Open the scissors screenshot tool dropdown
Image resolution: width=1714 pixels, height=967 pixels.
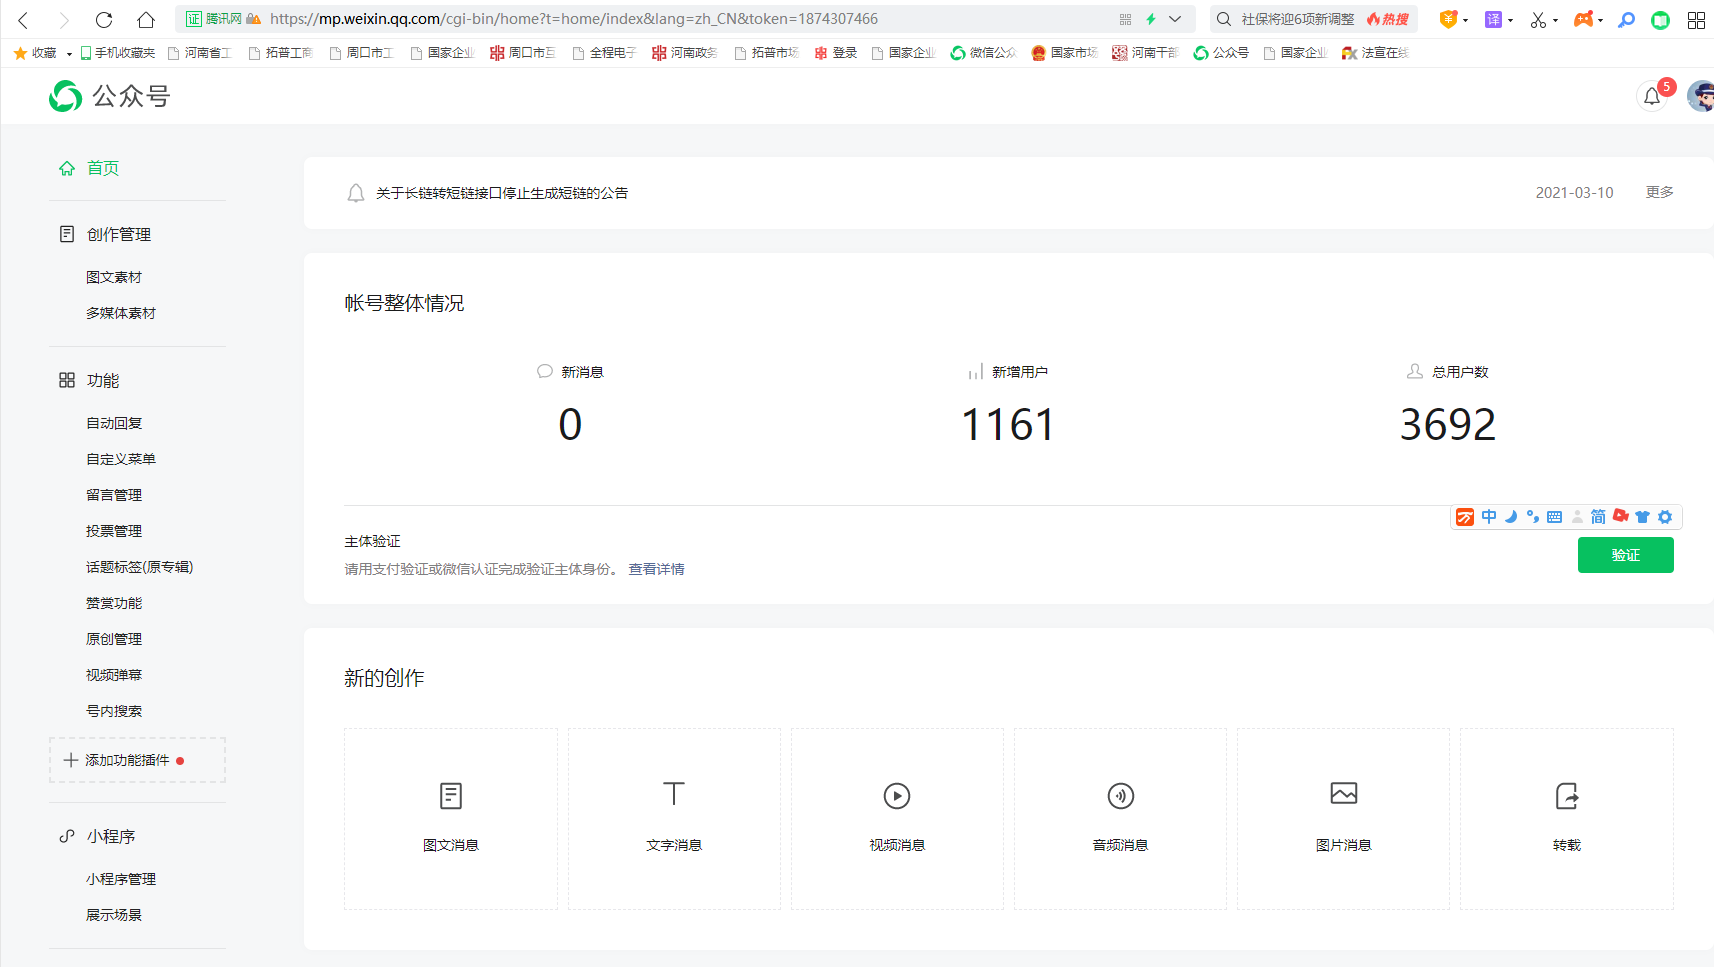[1555, 20]
